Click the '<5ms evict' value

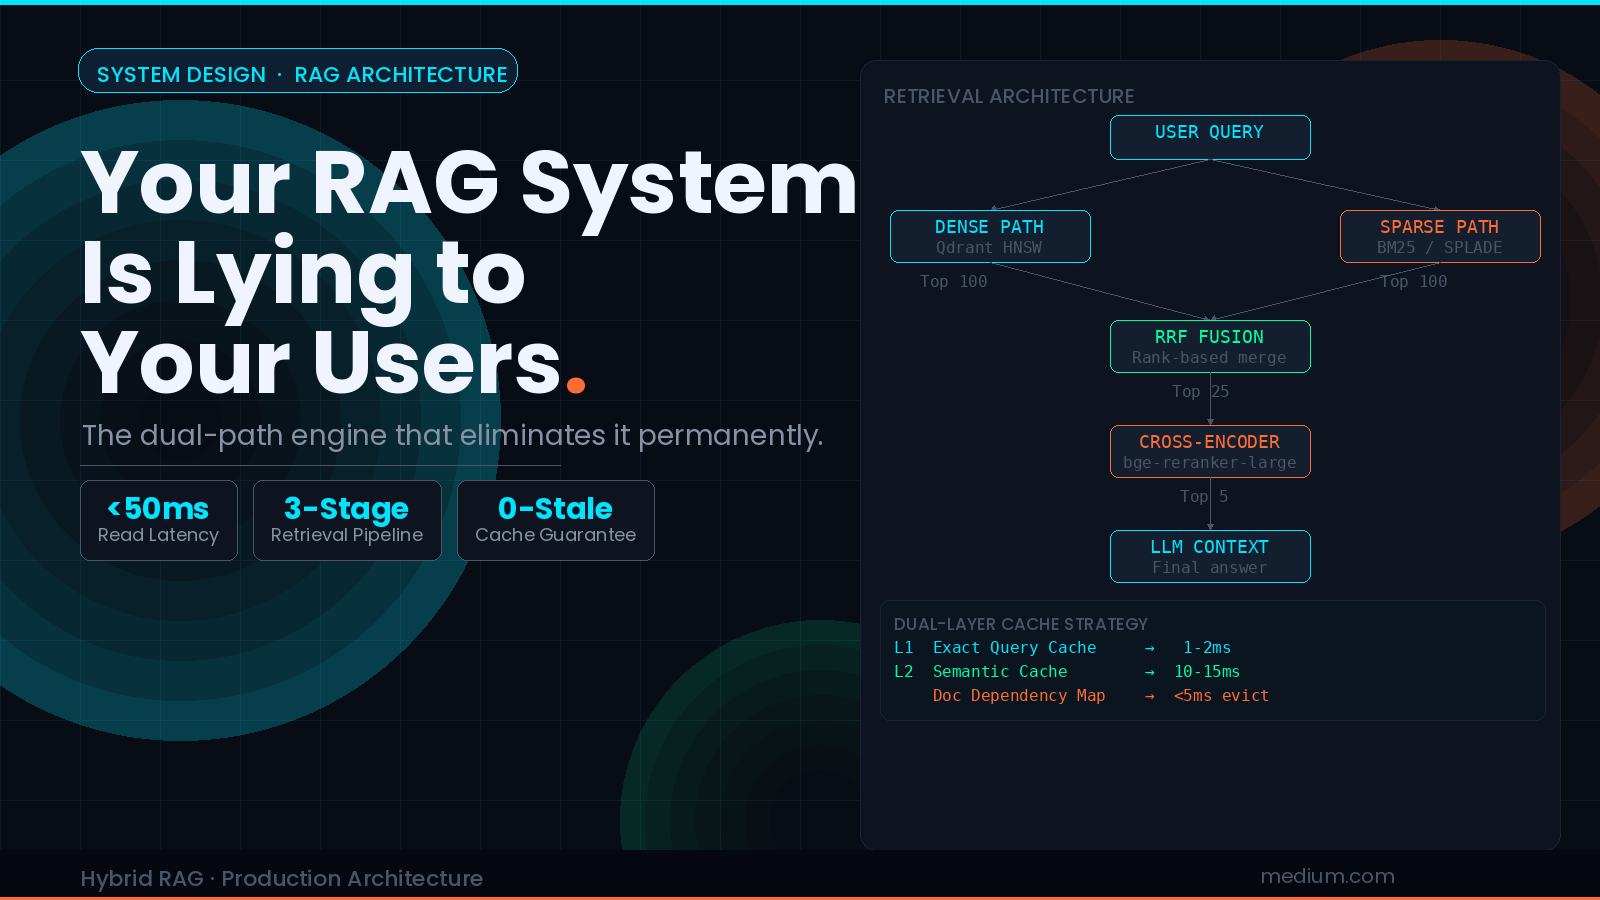[x=1221, y=696]
